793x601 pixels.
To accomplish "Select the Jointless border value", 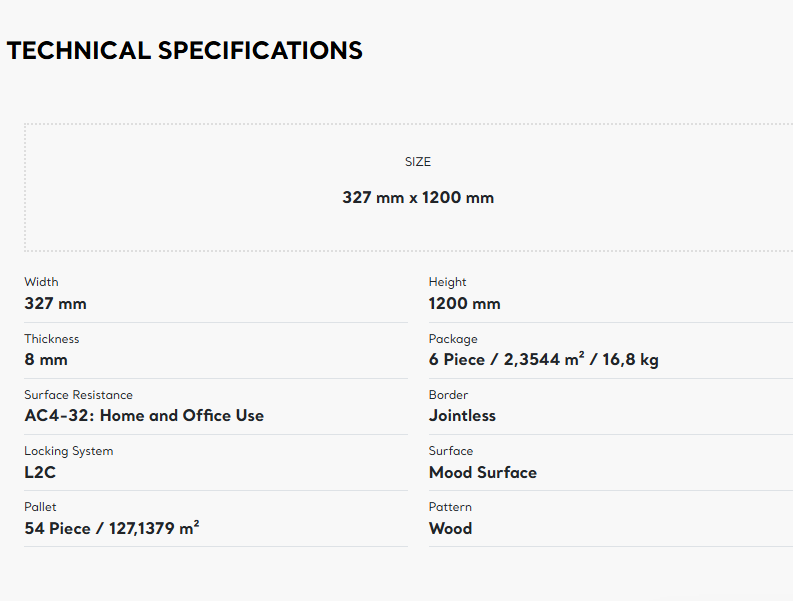I will click(x=462, y=415).
